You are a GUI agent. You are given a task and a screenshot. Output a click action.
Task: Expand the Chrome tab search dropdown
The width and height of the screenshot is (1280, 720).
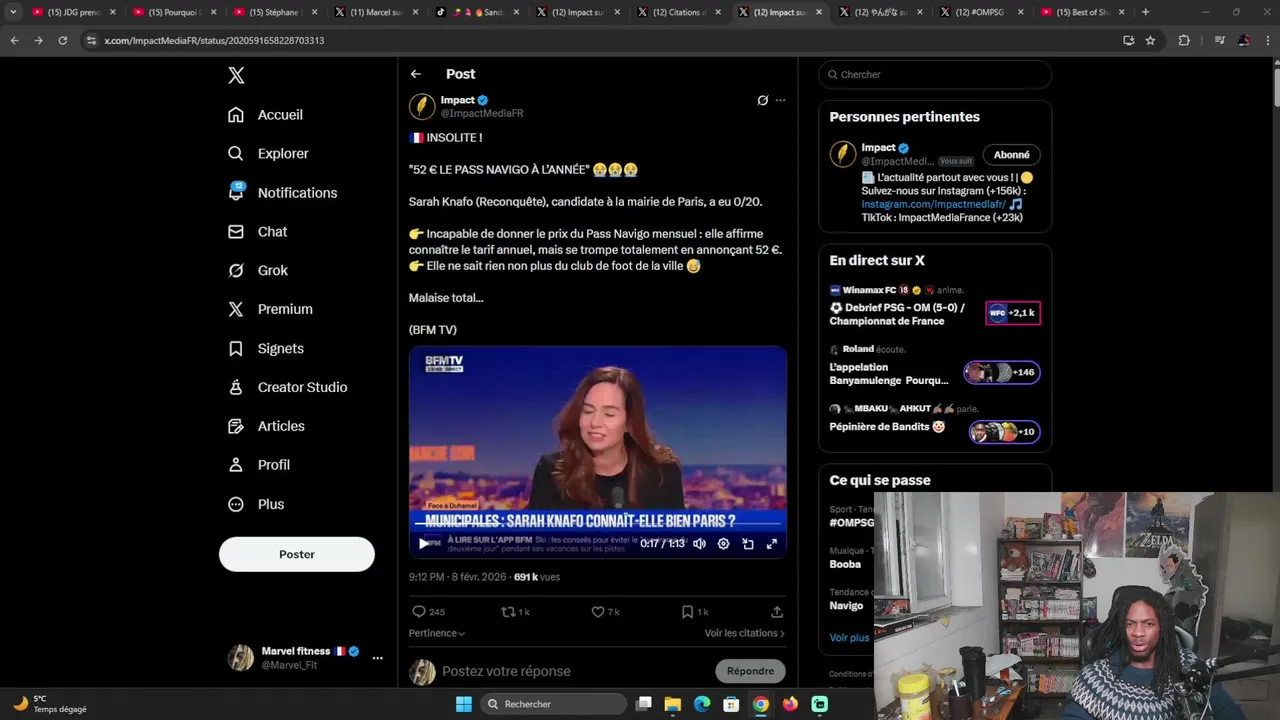13,12
